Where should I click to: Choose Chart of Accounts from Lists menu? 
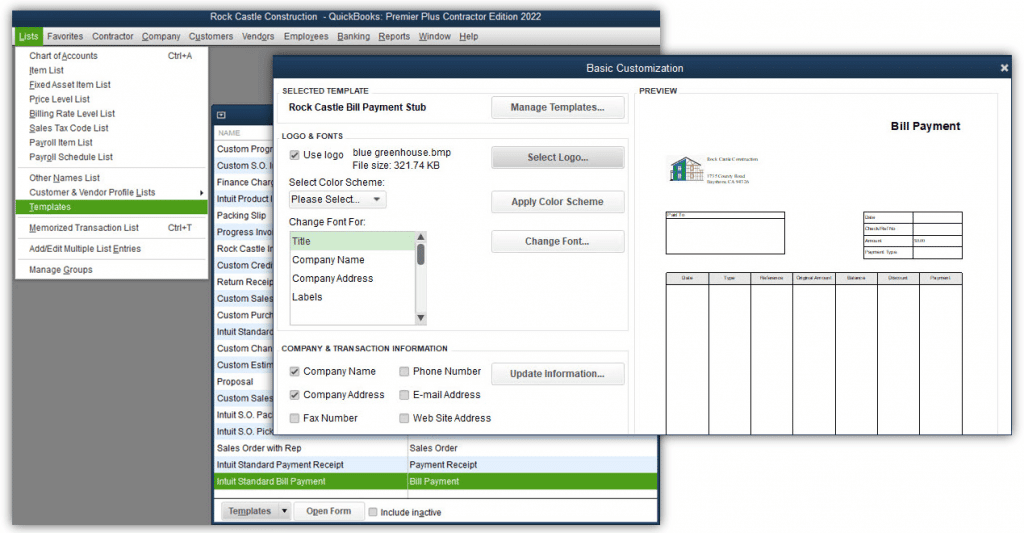click(111, 56)
